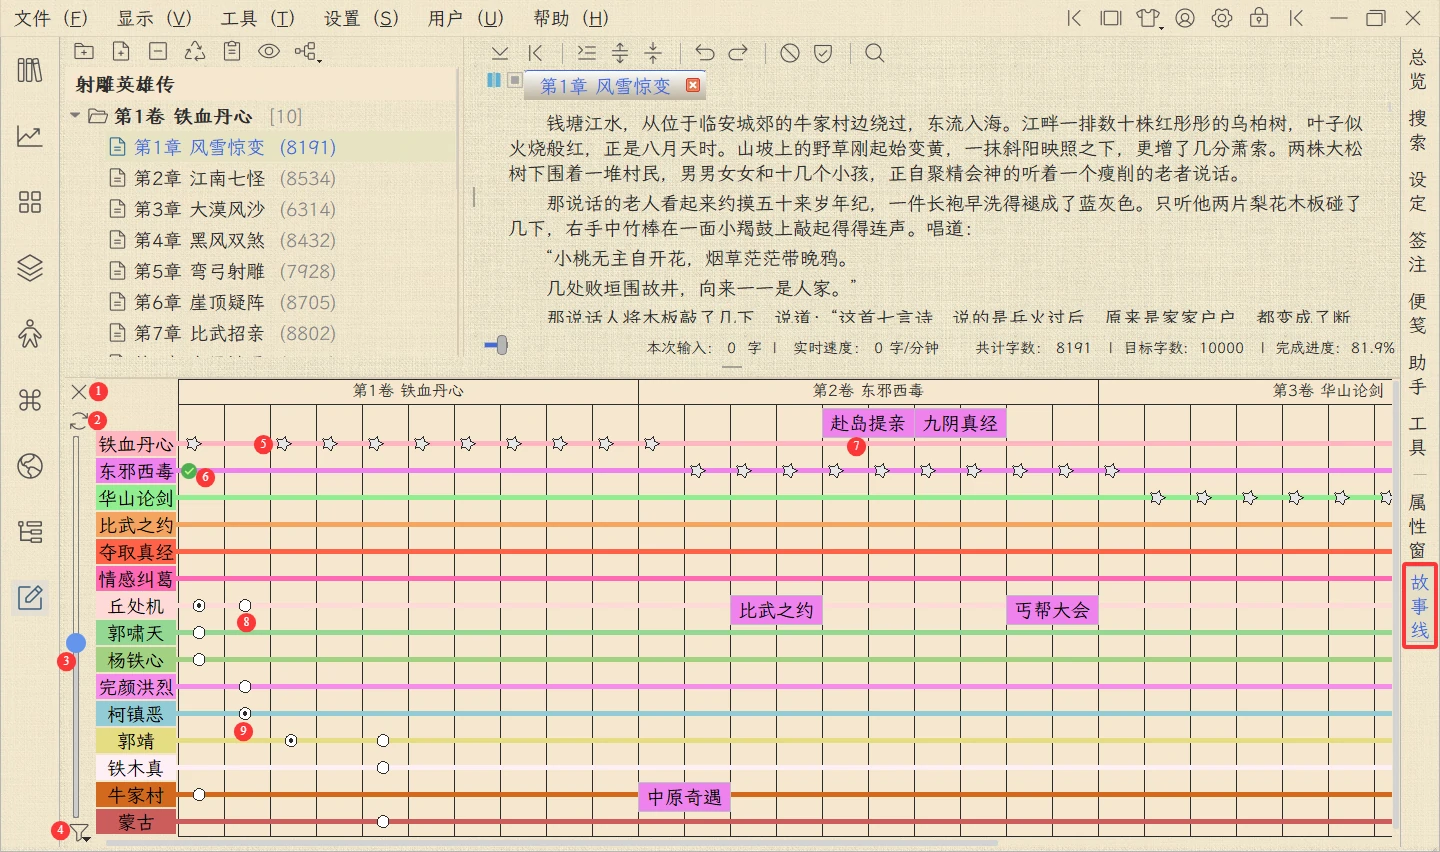The width and height of the screenshot is (1440, 852).
Task: Open the user account icon
Action: coord(1185,18)
